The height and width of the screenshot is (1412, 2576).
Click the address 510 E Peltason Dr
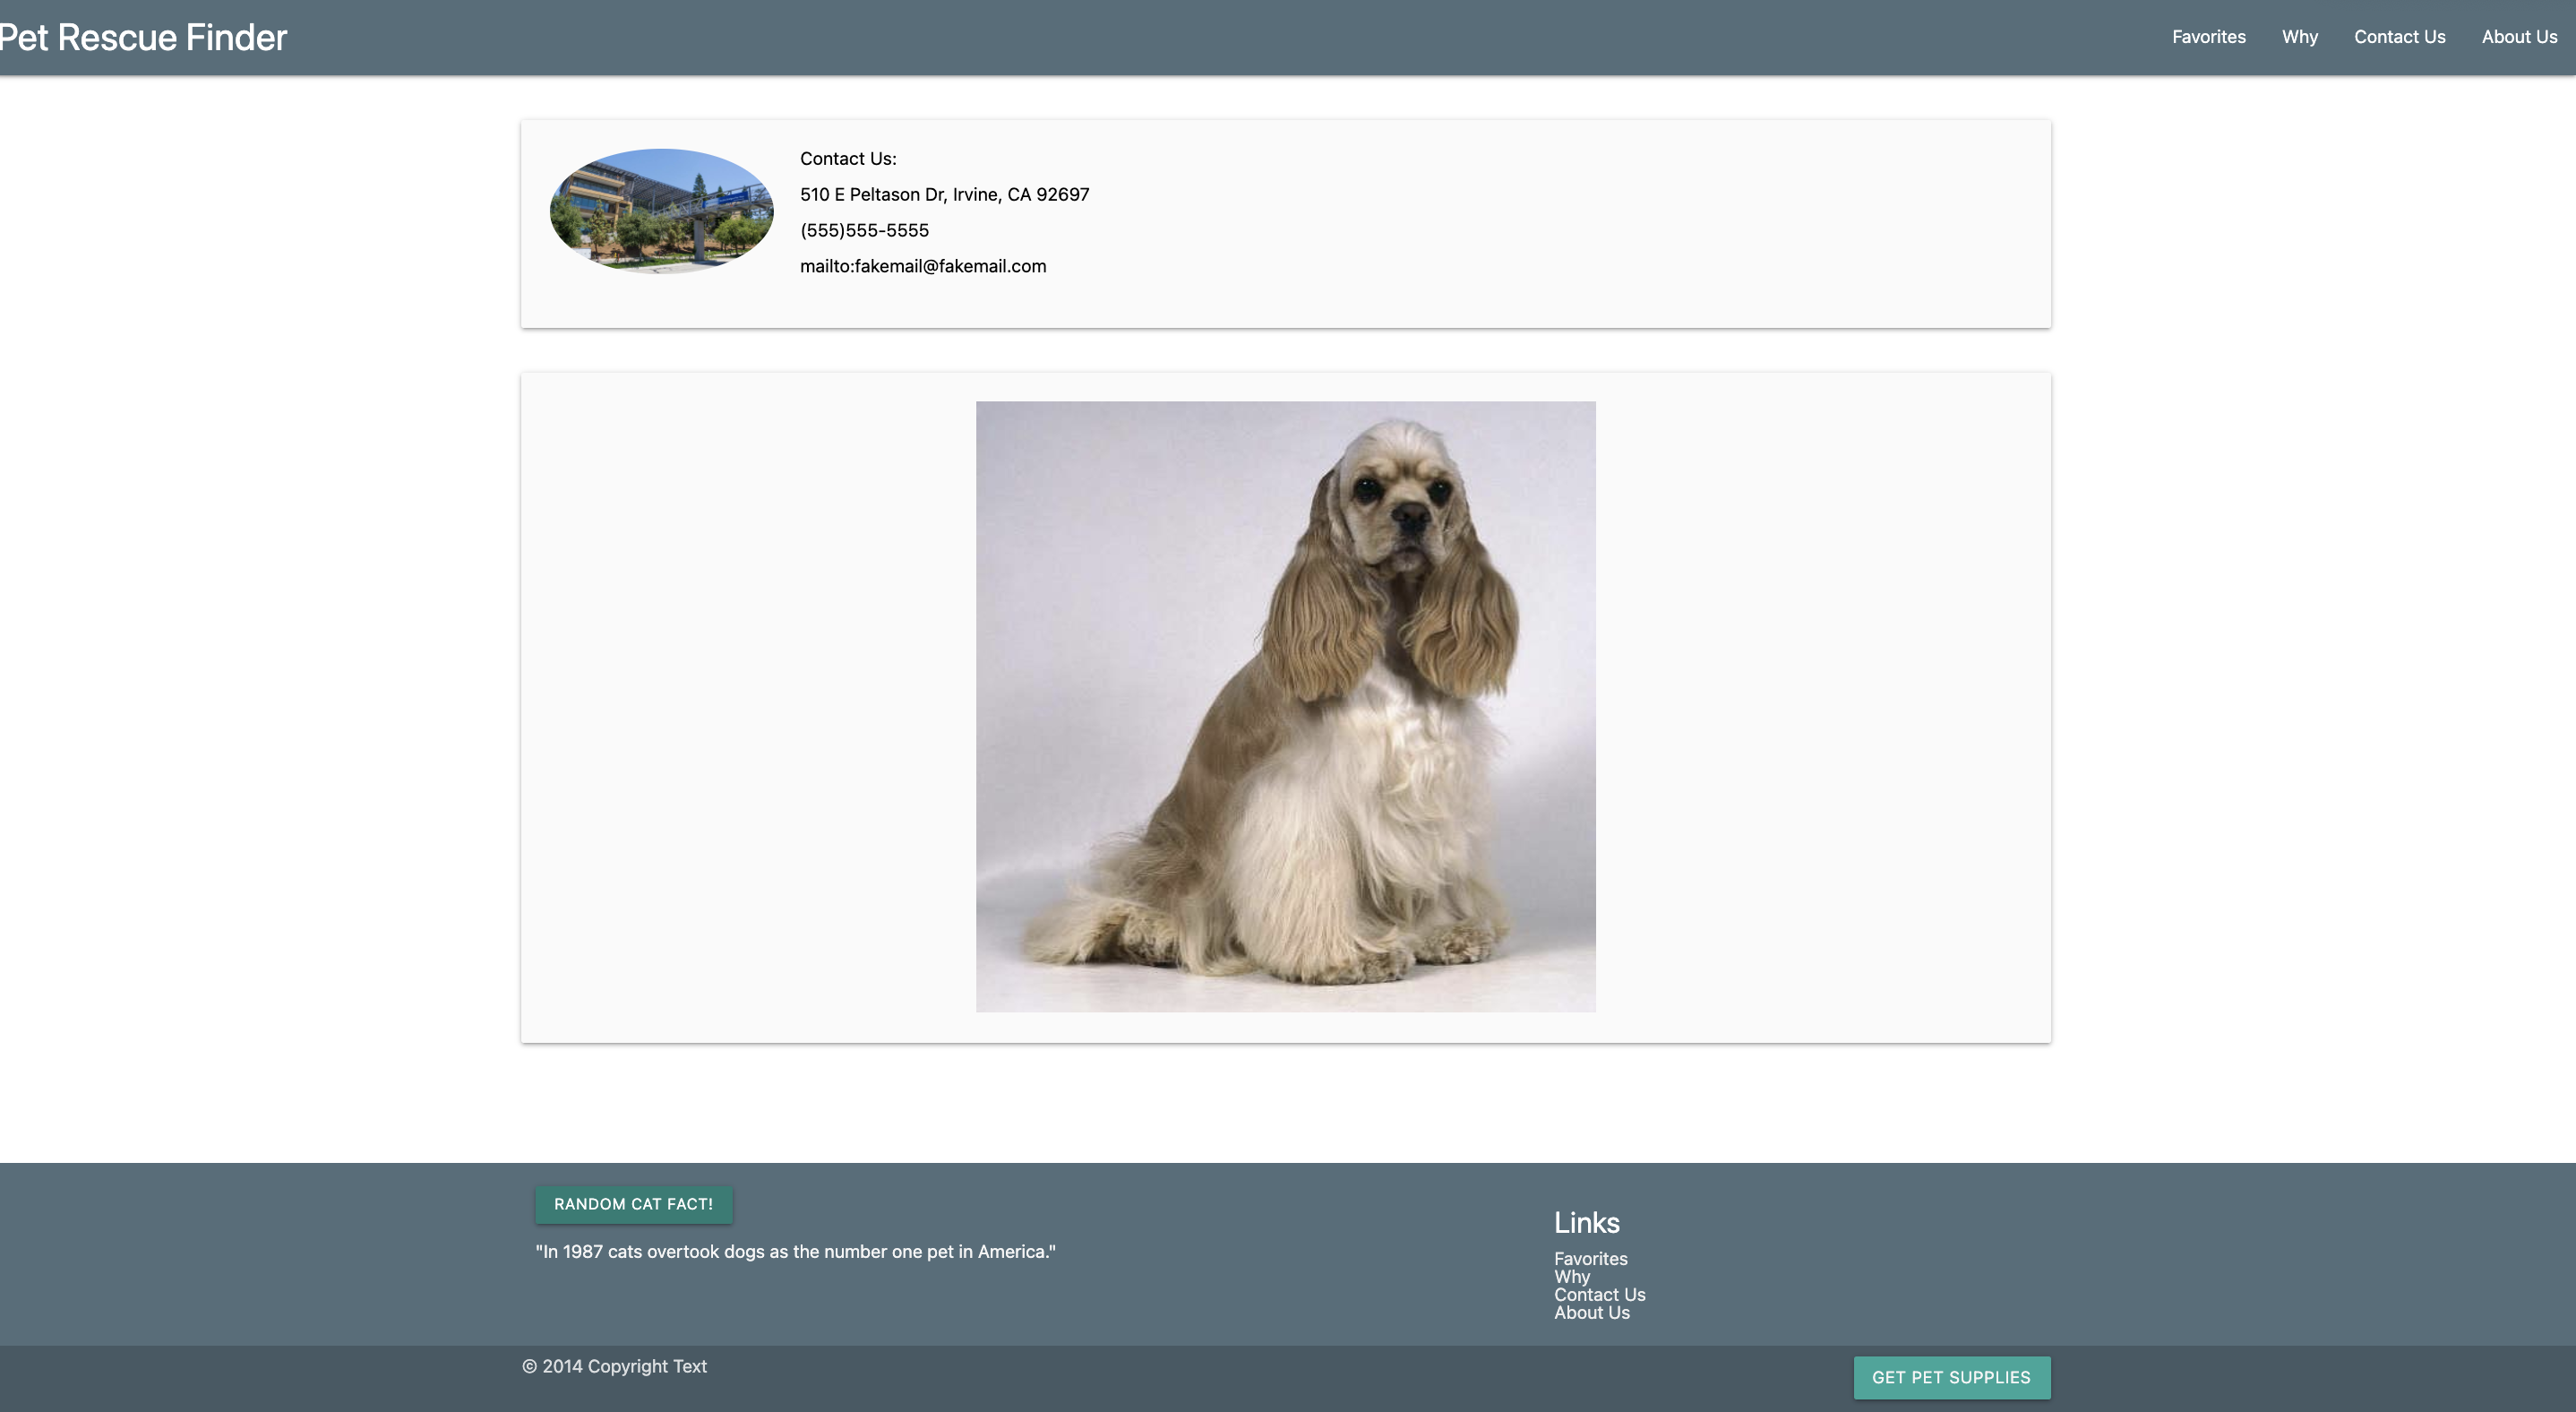coord(944,194)
